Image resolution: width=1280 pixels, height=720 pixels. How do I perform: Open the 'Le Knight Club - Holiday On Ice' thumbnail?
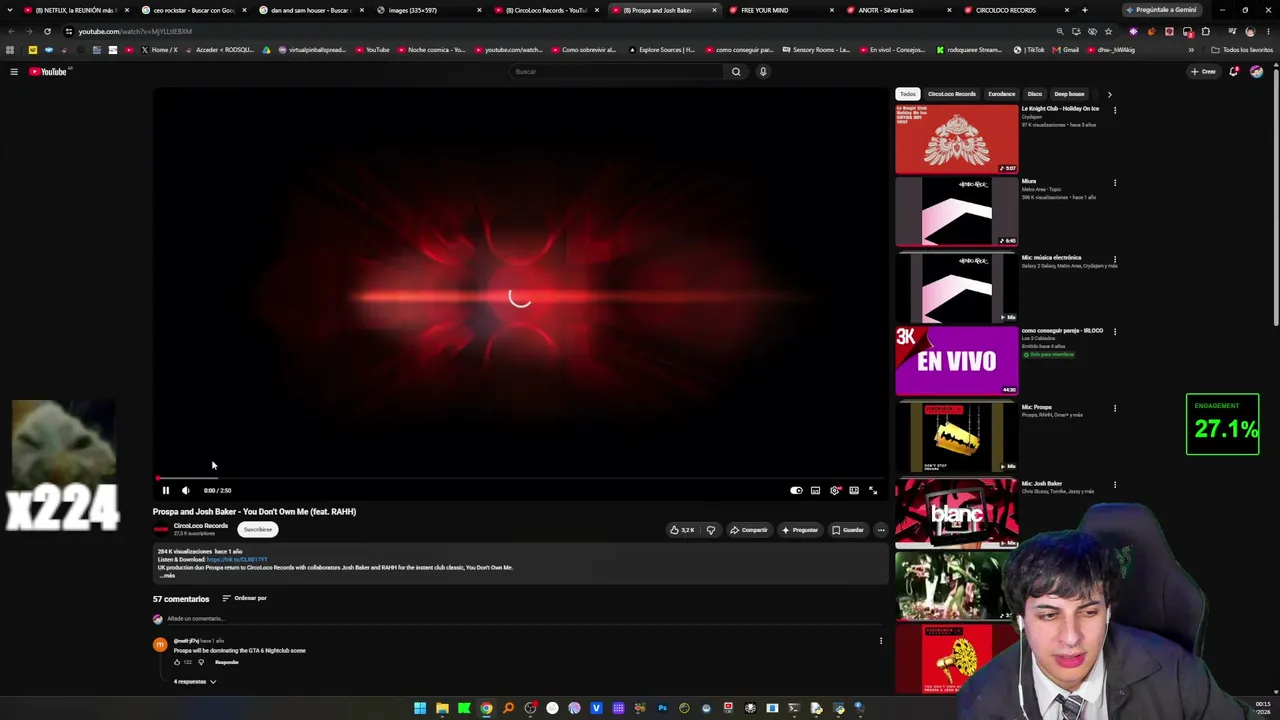pos(957,139)
